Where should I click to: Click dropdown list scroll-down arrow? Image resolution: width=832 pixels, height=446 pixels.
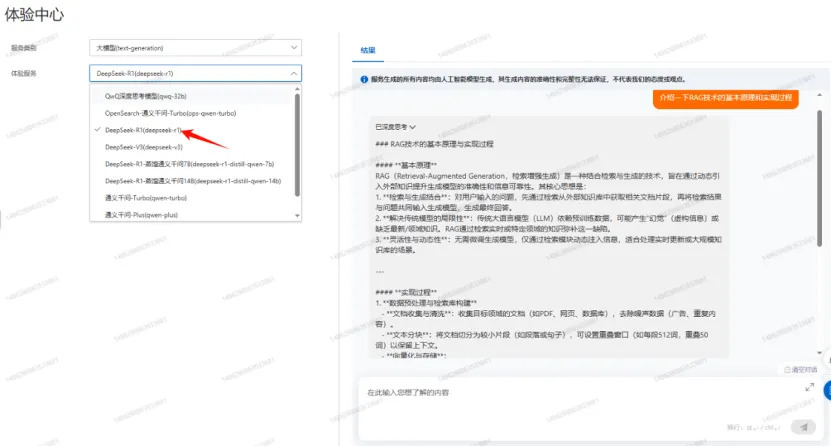pyautogui.click(x=297, y=216)
